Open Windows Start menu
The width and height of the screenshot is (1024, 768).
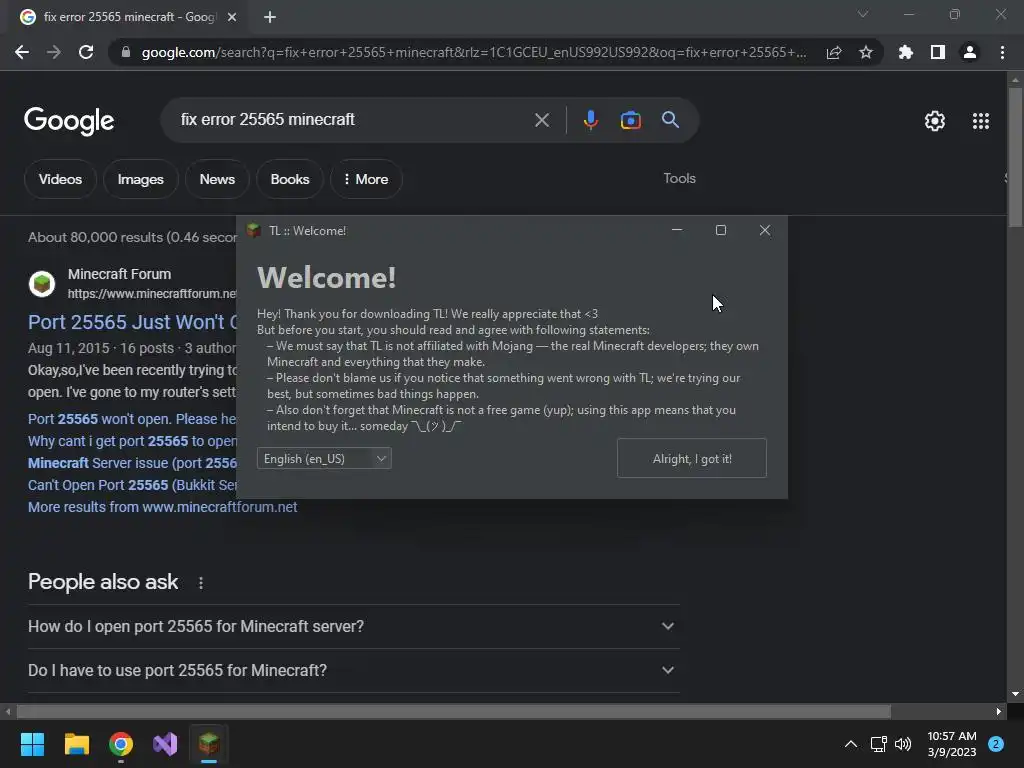[32, 744]
